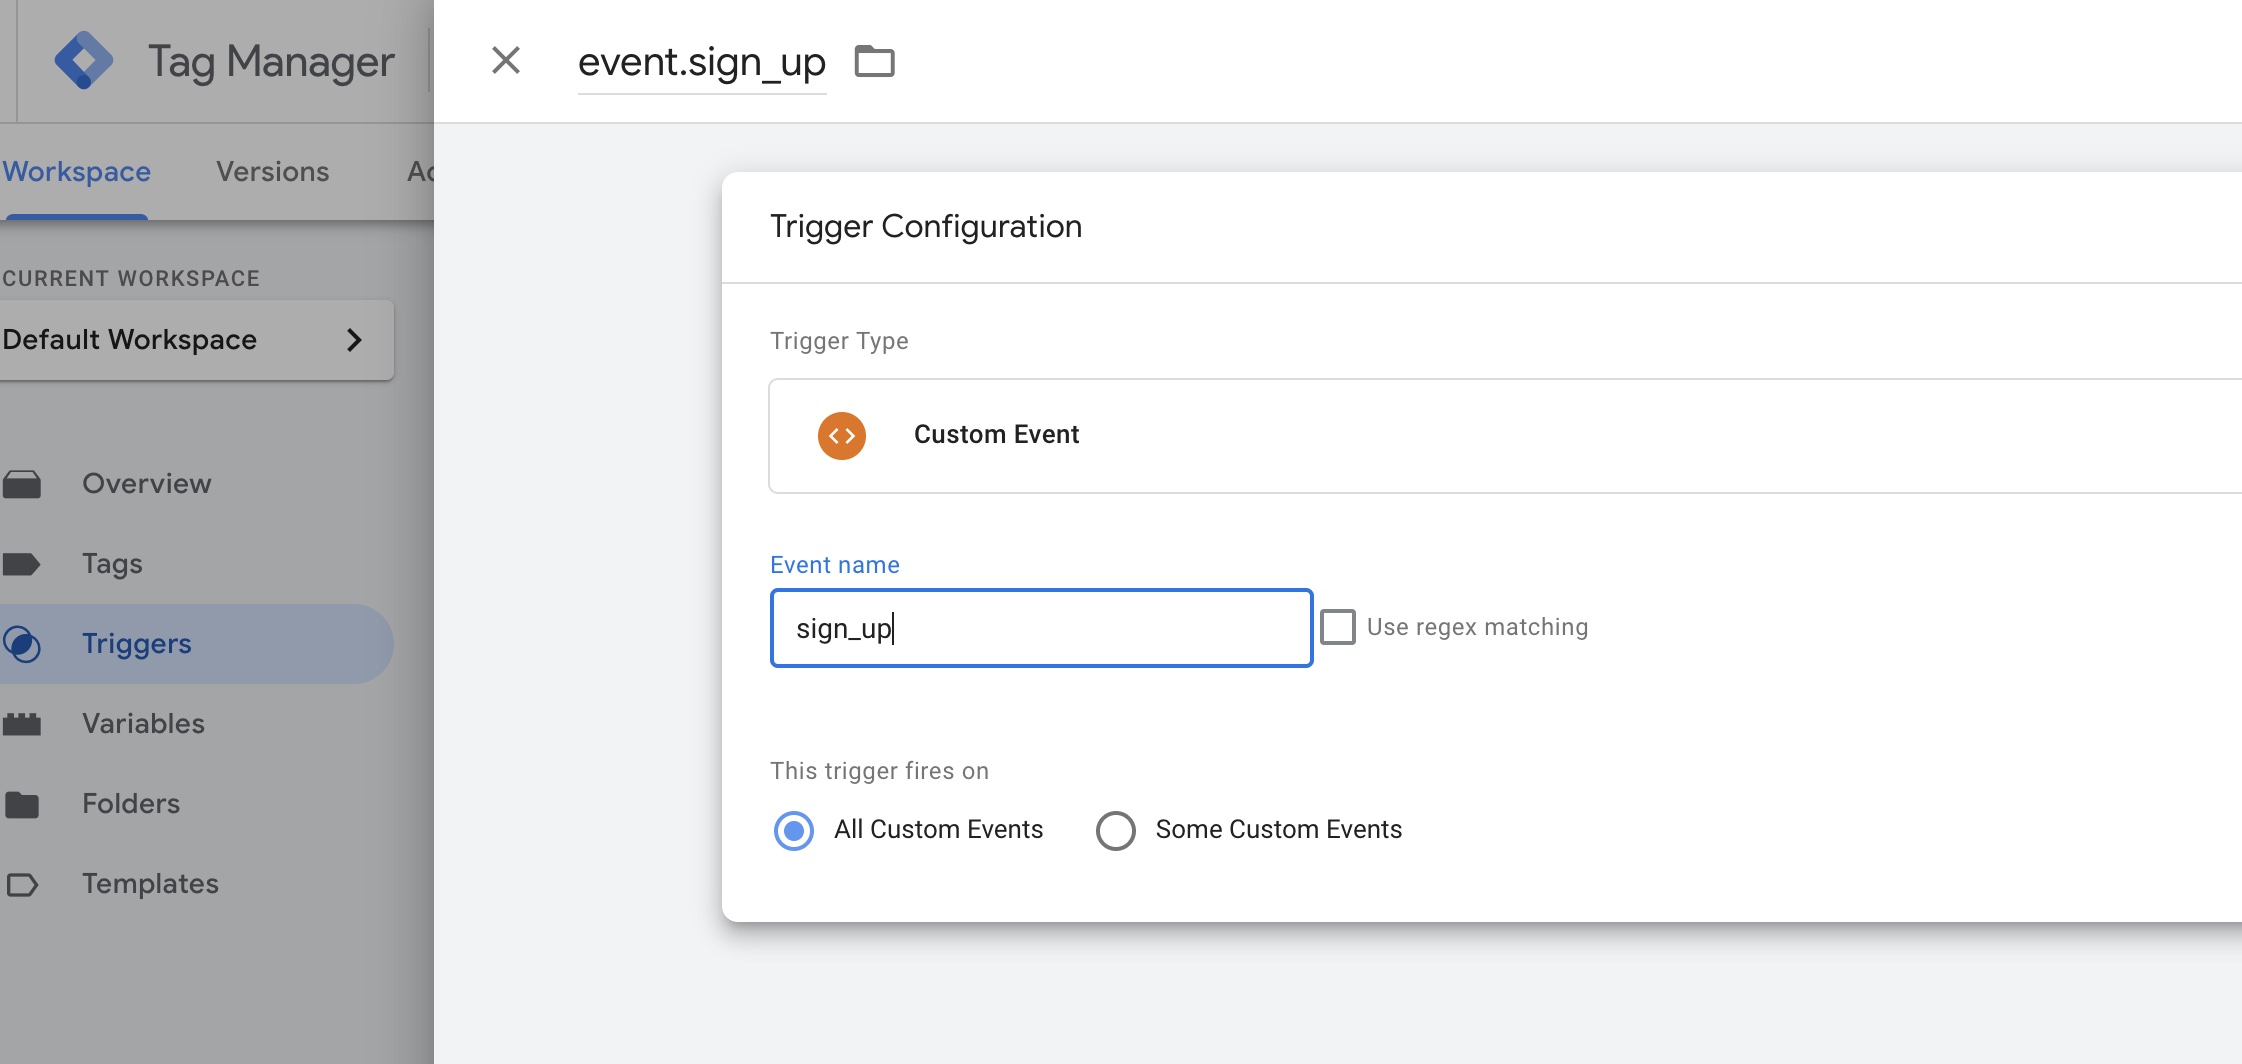Enable the Use regex matching checkbox

click(x=1338, y=627)
